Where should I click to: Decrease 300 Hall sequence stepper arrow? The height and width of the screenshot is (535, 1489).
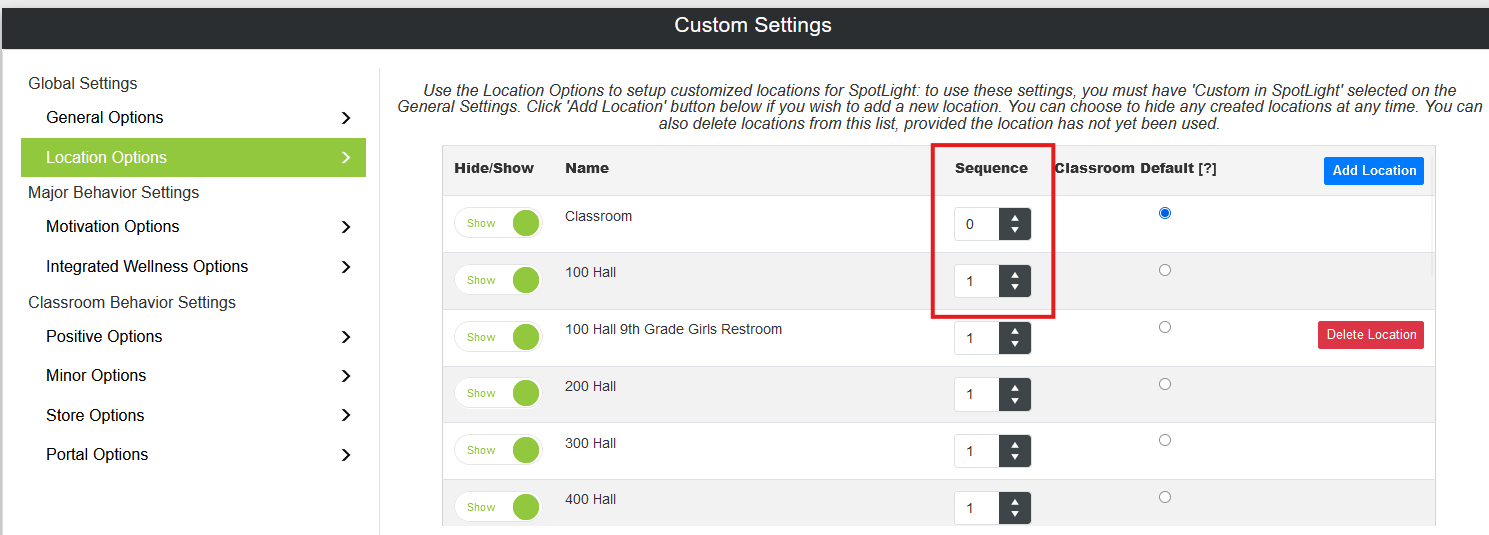1015,457
